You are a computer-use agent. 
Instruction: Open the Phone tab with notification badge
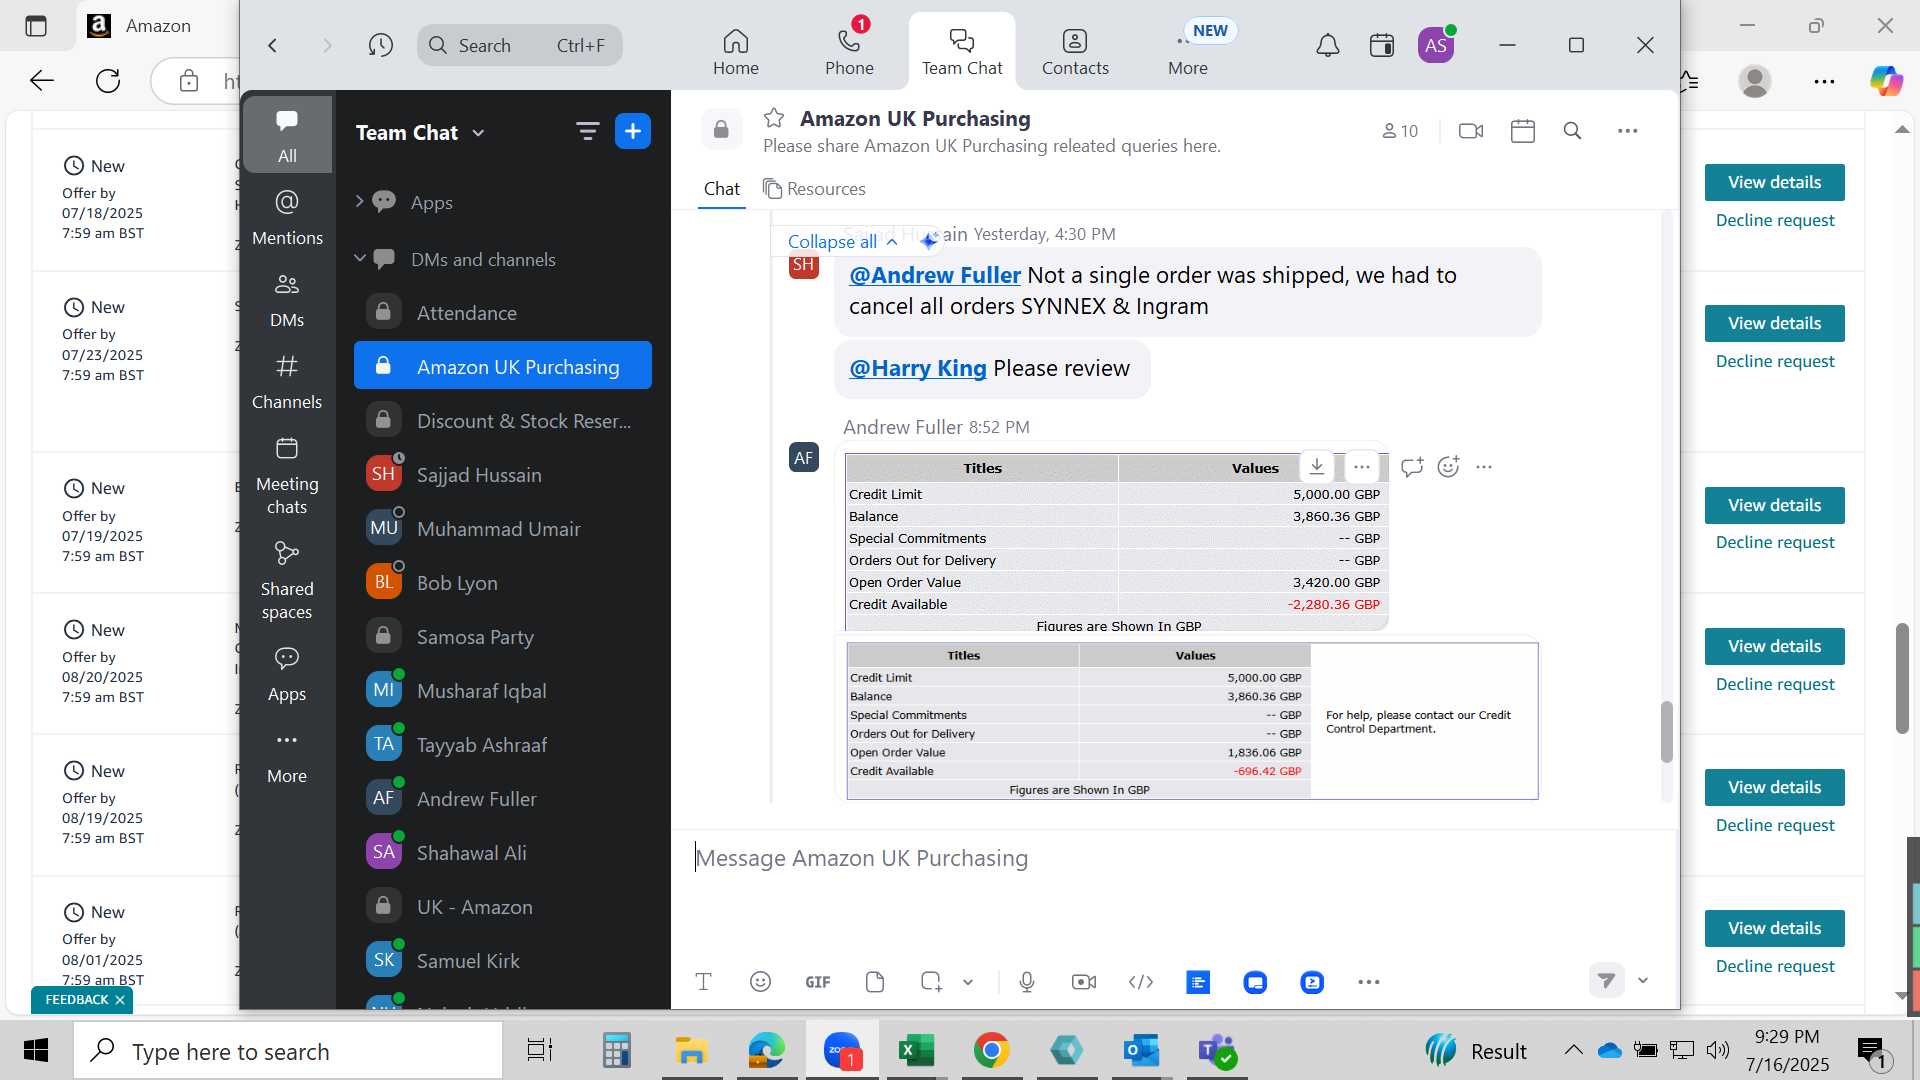849,52
